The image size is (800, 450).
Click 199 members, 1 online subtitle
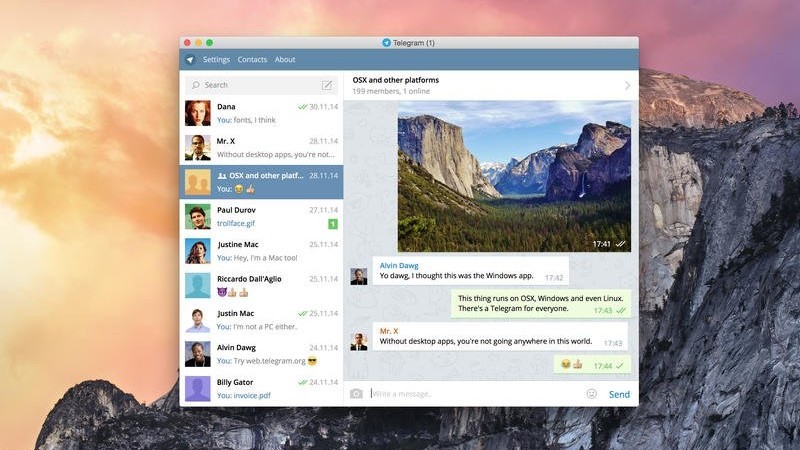tap(391, 91)
